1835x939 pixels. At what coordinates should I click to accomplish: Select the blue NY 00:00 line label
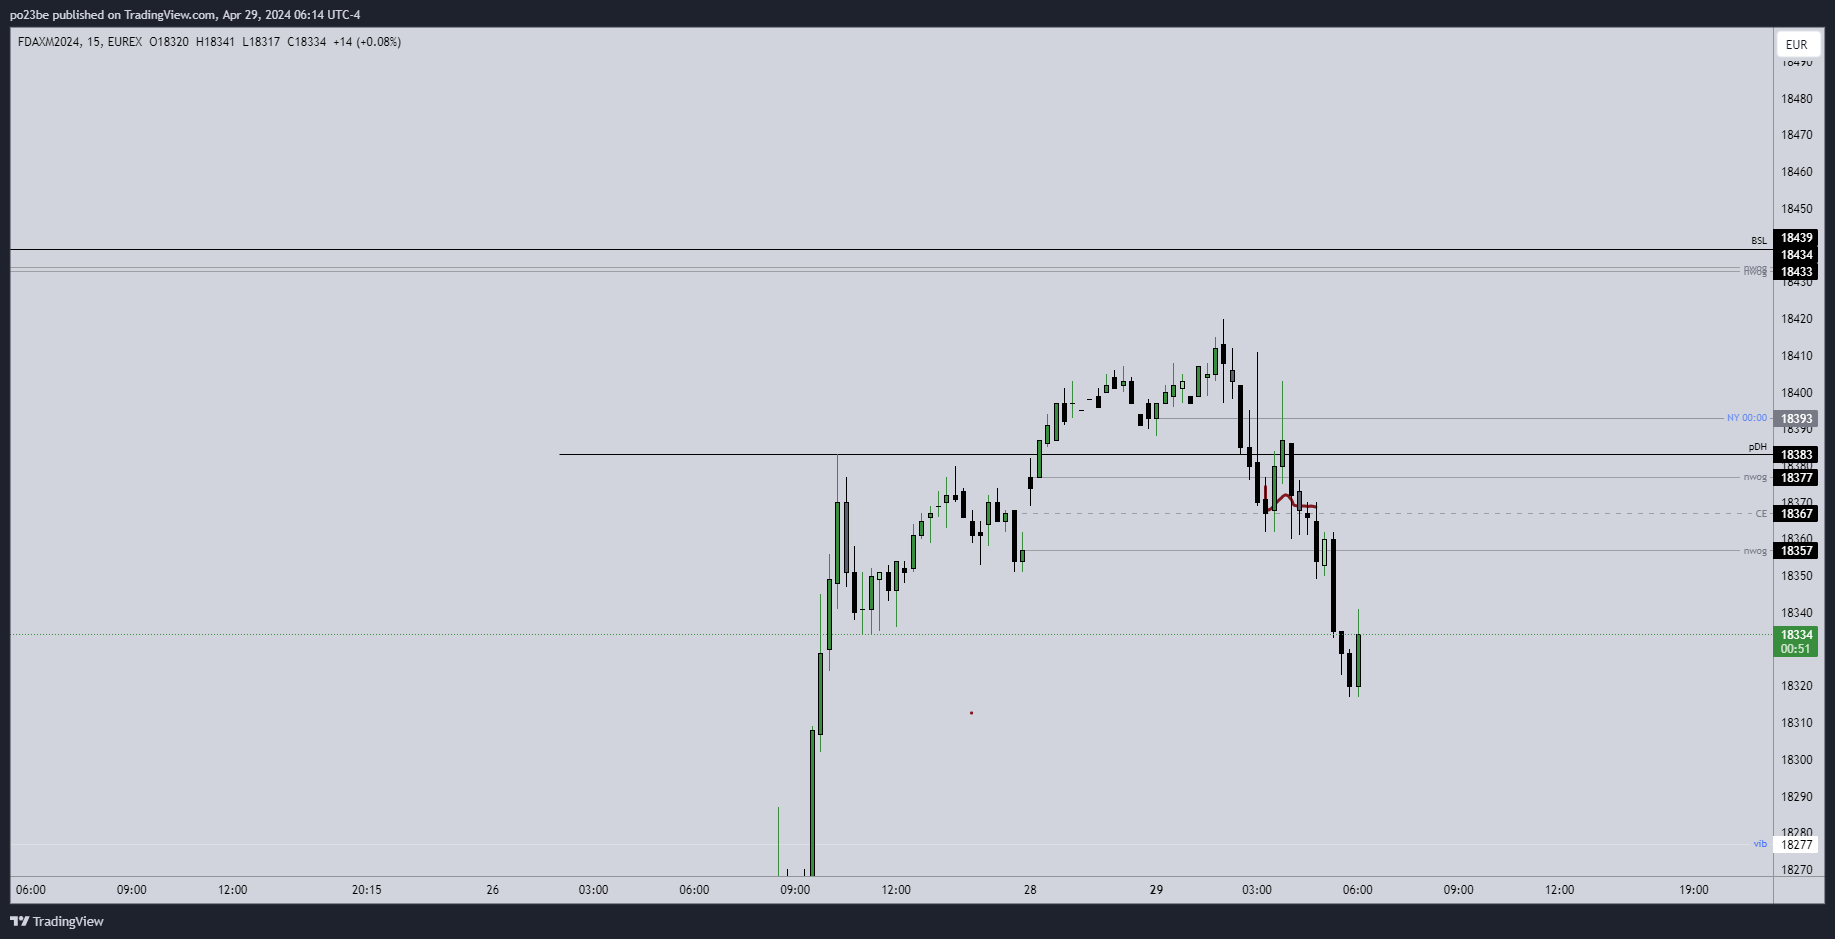pos(1746,418)
